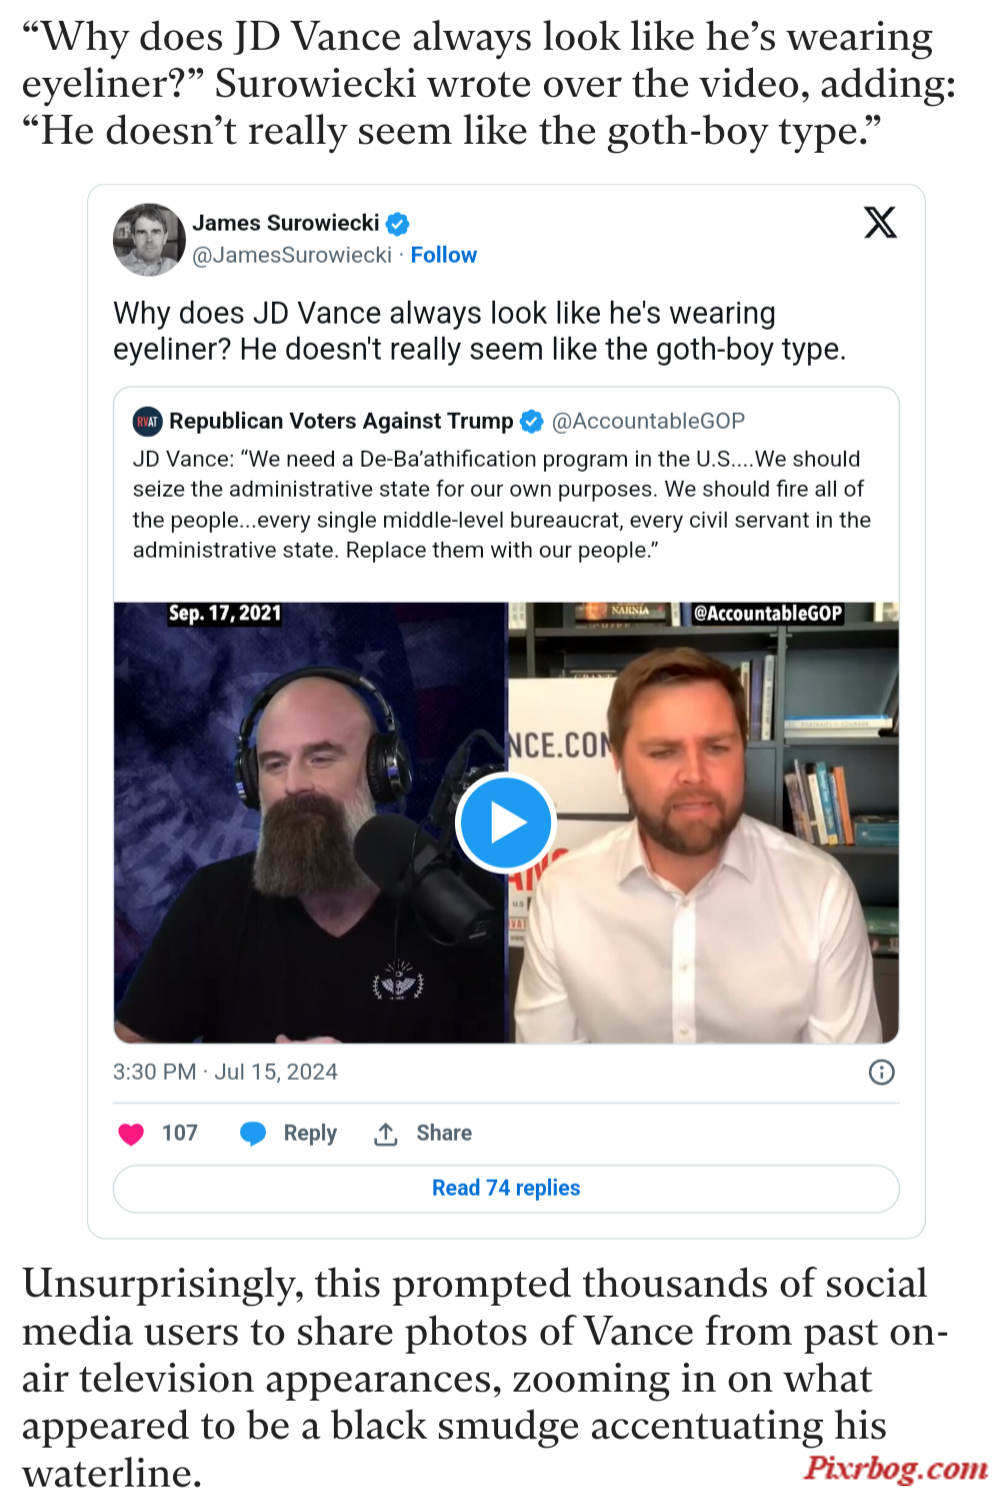This screenshot has height=1501, width=1008.
Task: Click the verified badge next to Republican Voters Against Trump
Action: [x=532, y=422]
